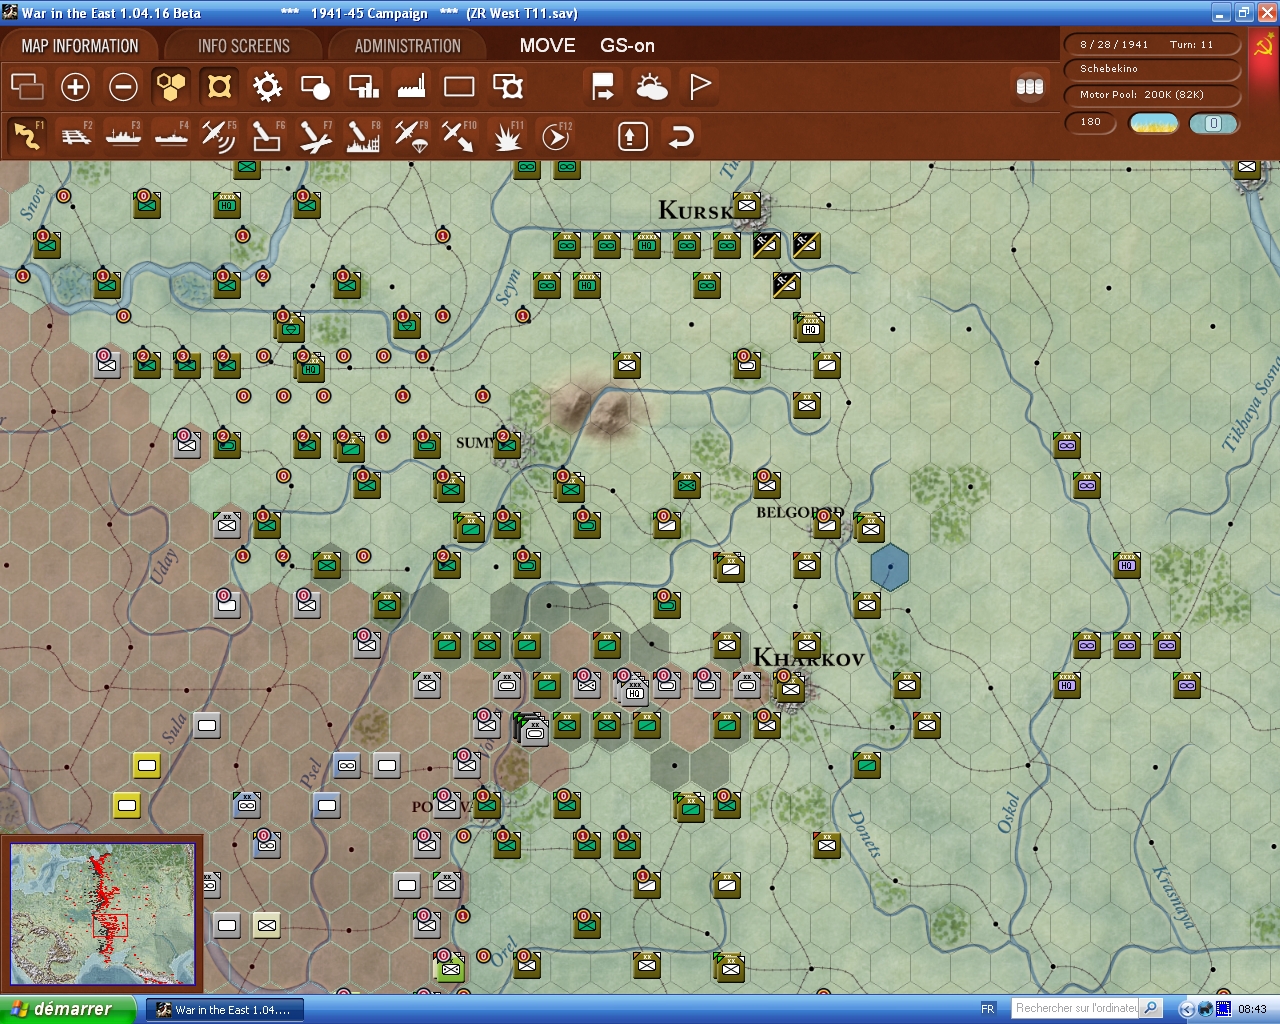
Task: Click the pennant flag toolbar icon
Action: (x=700, y=87)
